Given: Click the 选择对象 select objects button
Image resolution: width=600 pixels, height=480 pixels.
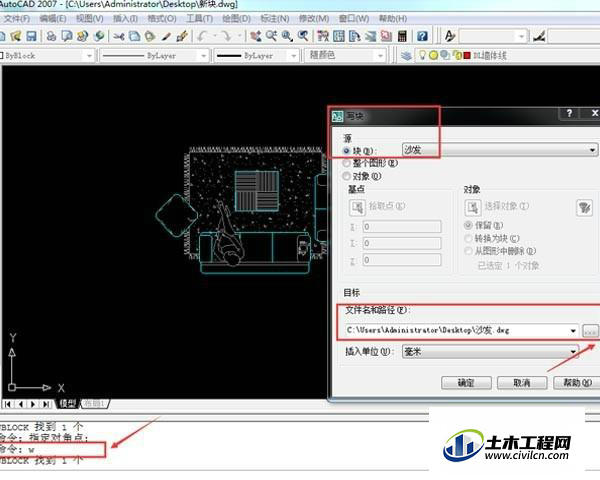Looking at the screenshot, I should tap(473, 208).
